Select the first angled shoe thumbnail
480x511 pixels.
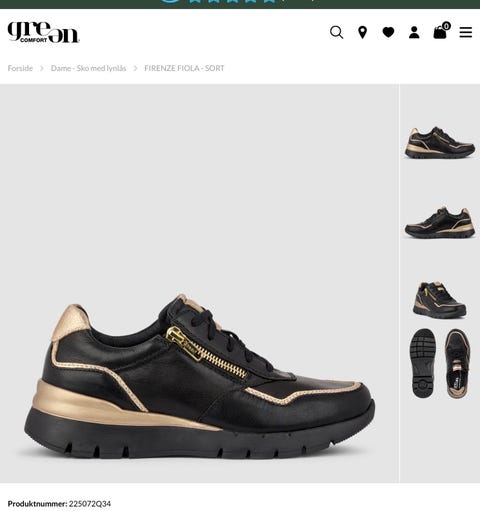pos(440,142)
